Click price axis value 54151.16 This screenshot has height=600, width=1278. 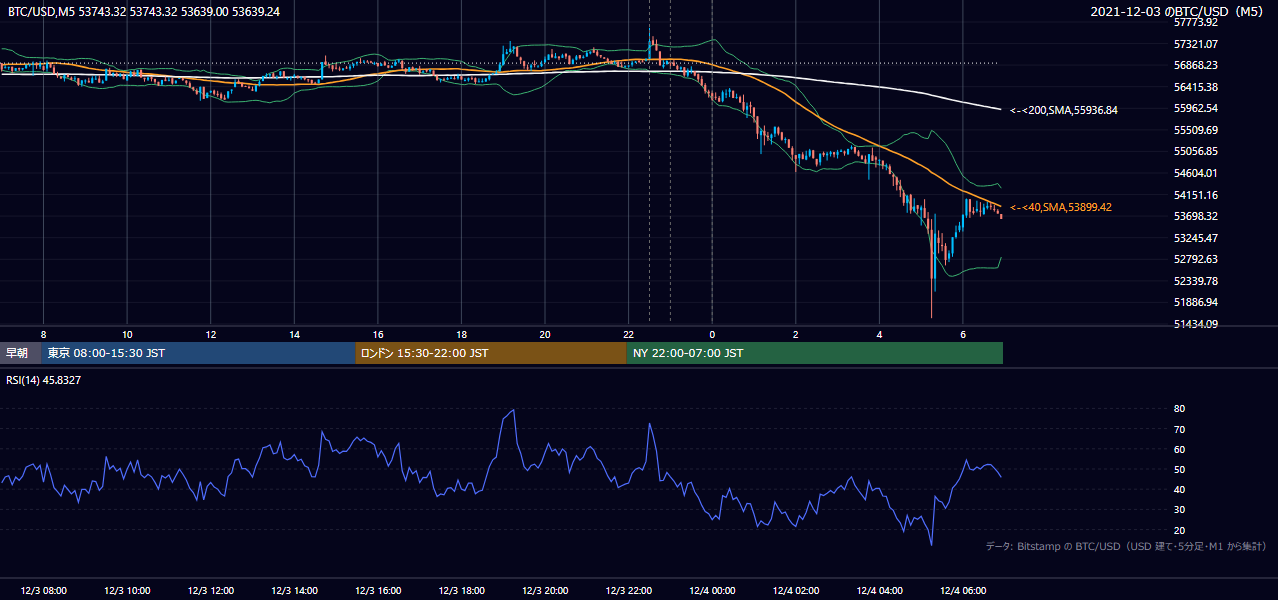(1195, 195)
